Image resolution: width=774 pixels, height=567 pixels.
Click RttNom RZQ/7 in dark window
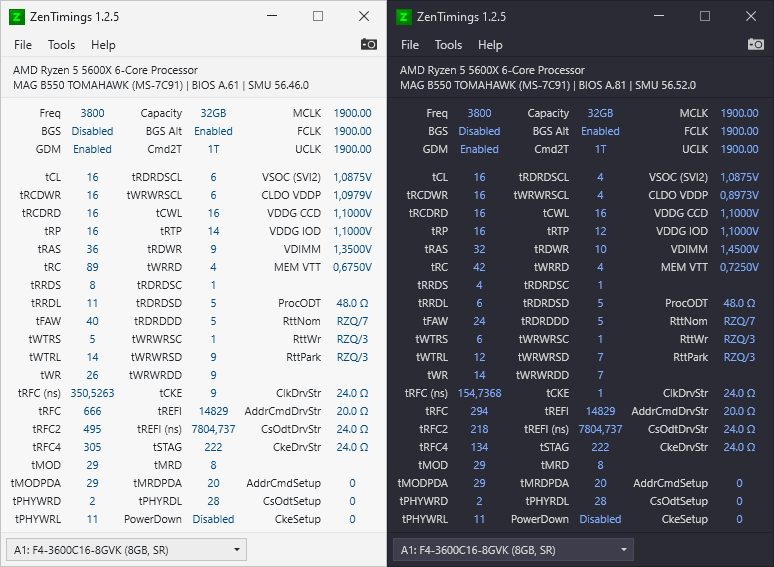click(x=739, y=321)
